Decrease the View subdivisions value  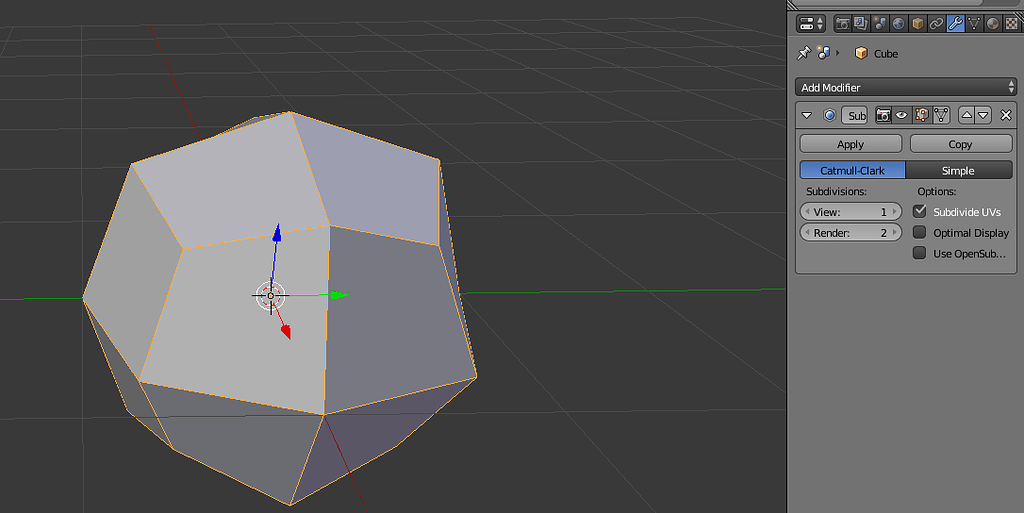point(808,212)
